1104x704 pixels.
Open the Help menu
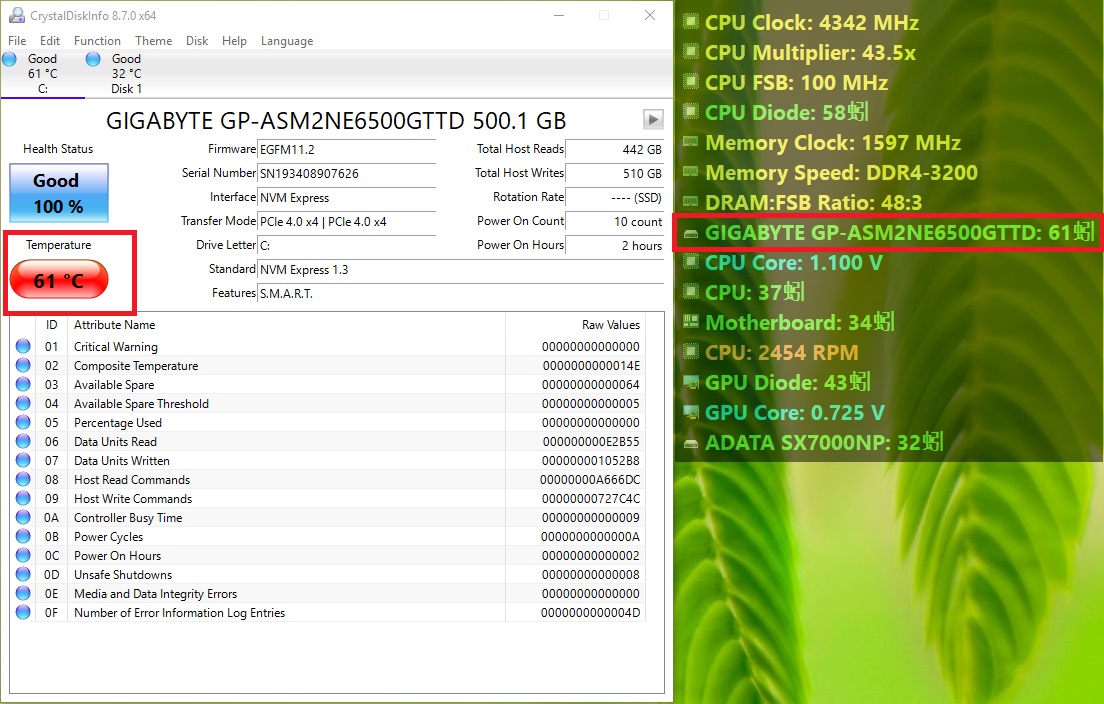point(234,41)
